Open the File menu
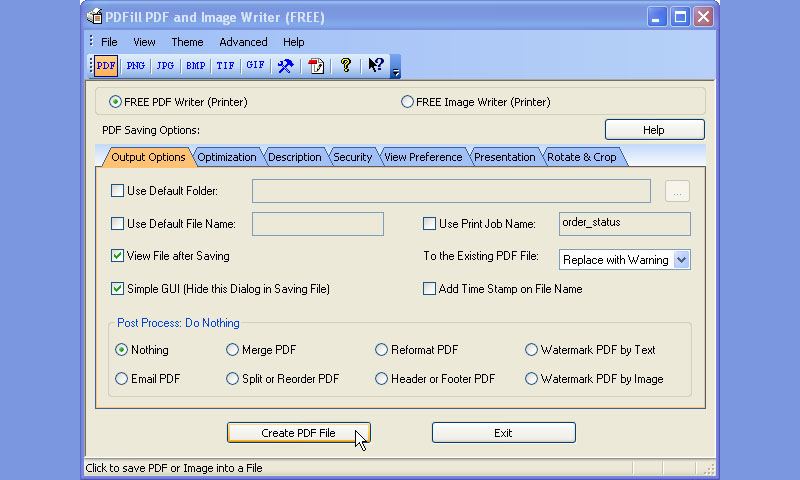This screenshot has height=480, width=800. [109, 42]
